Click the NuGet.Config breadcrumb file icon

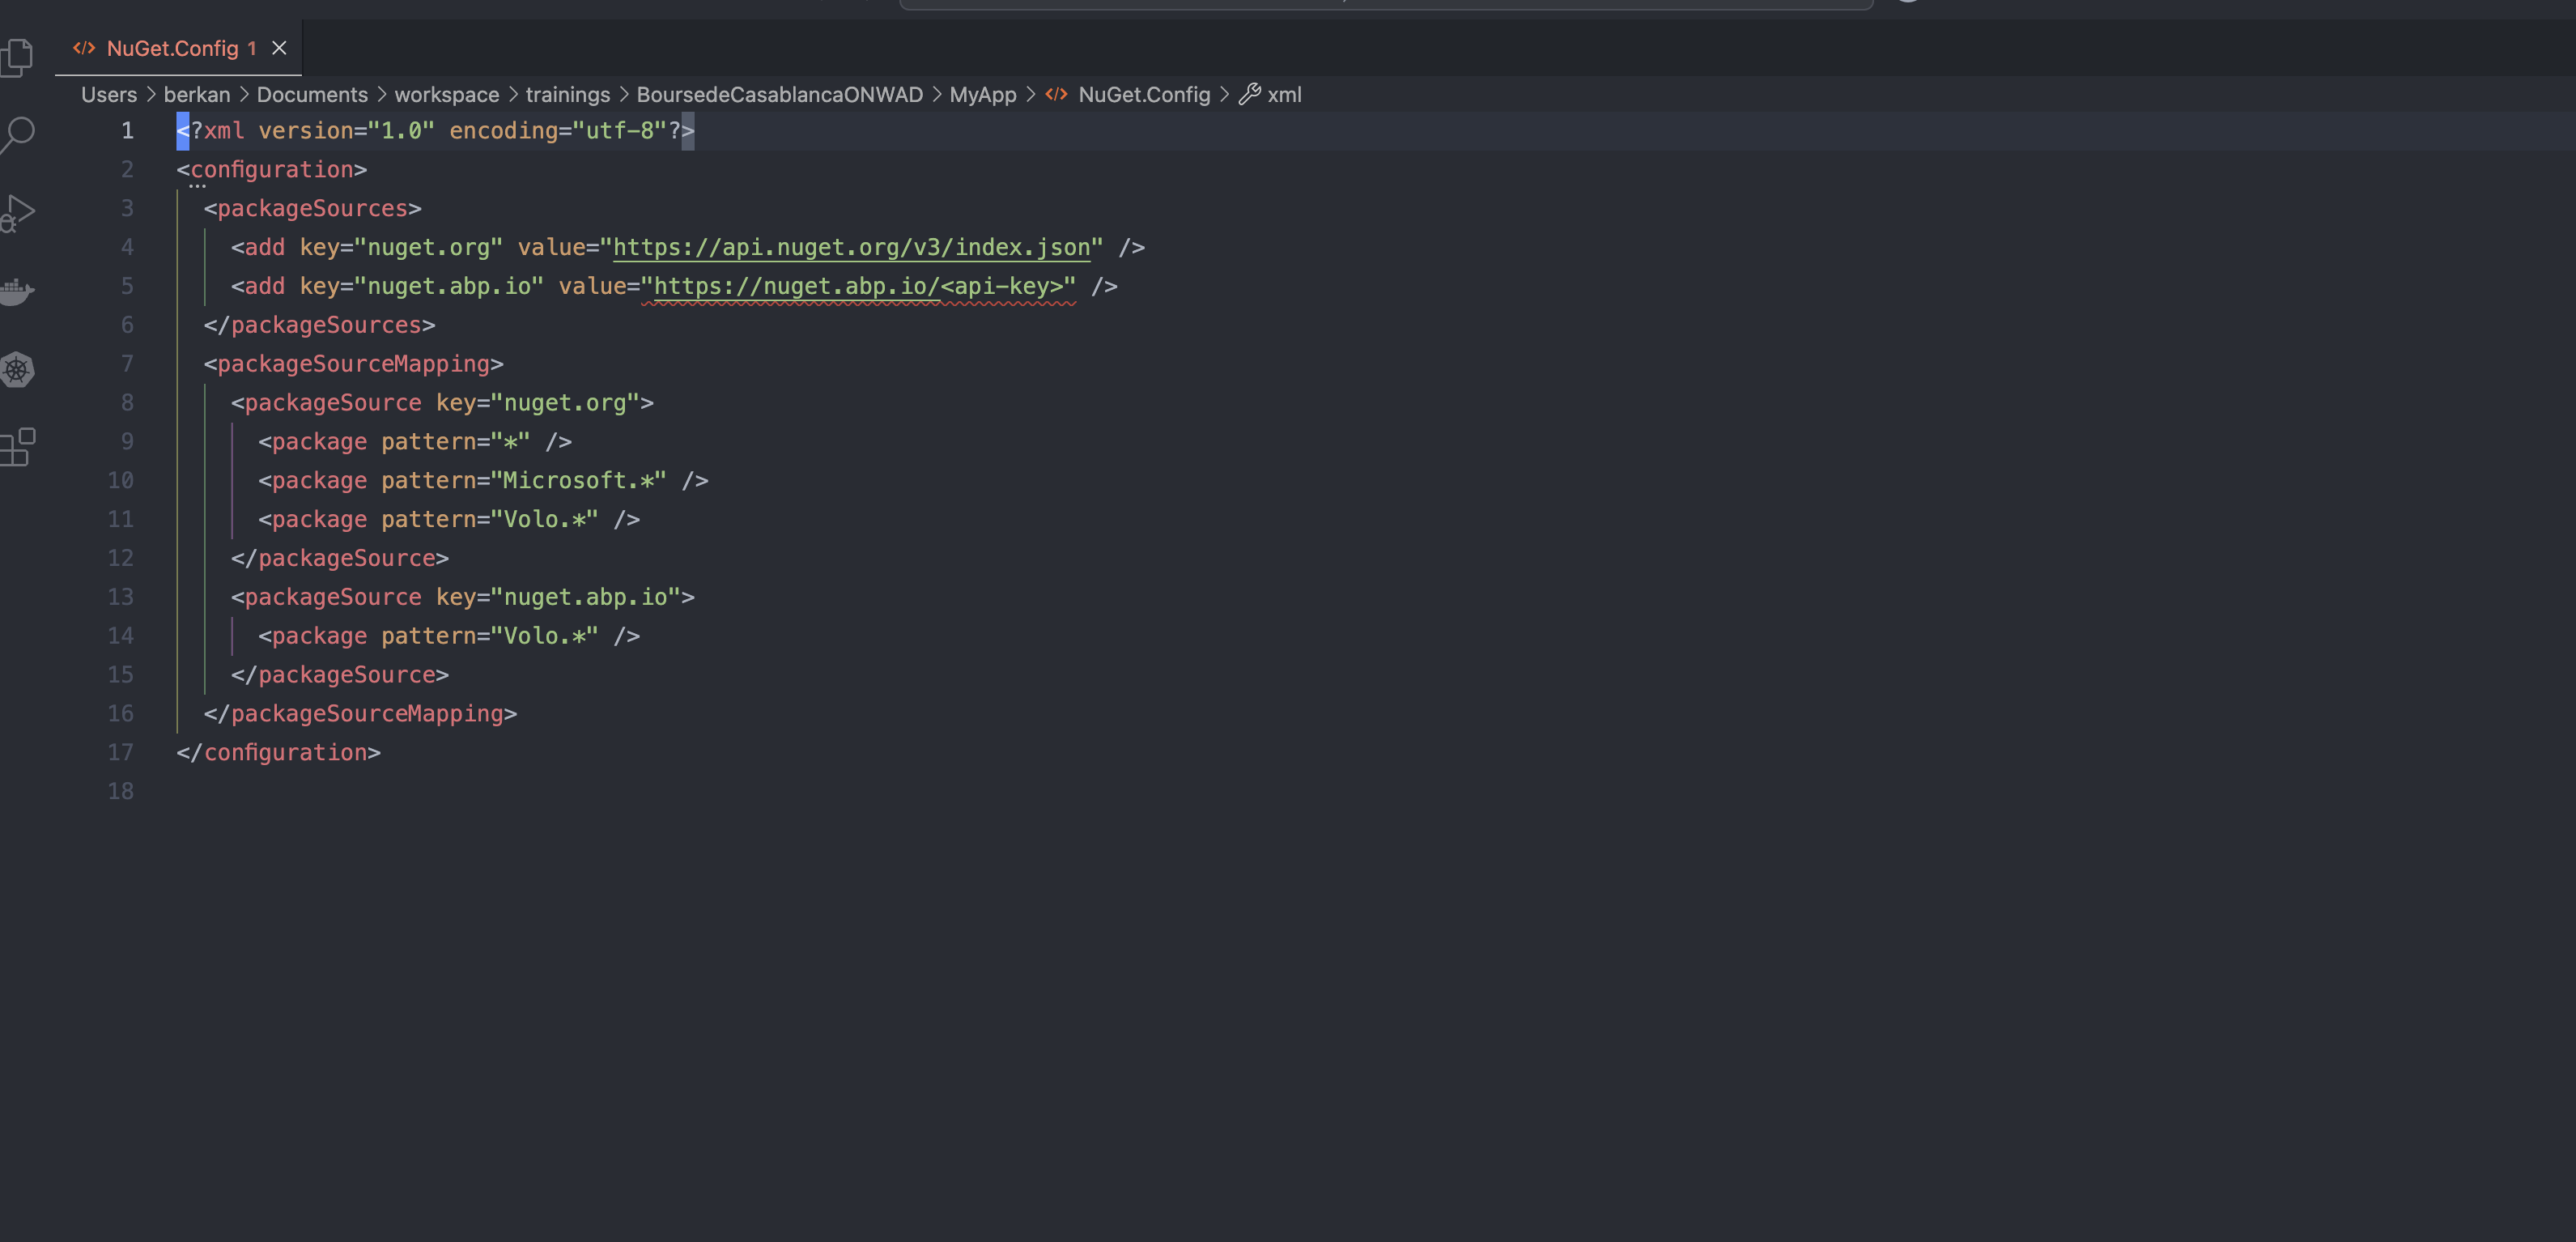click(1056, 94)
